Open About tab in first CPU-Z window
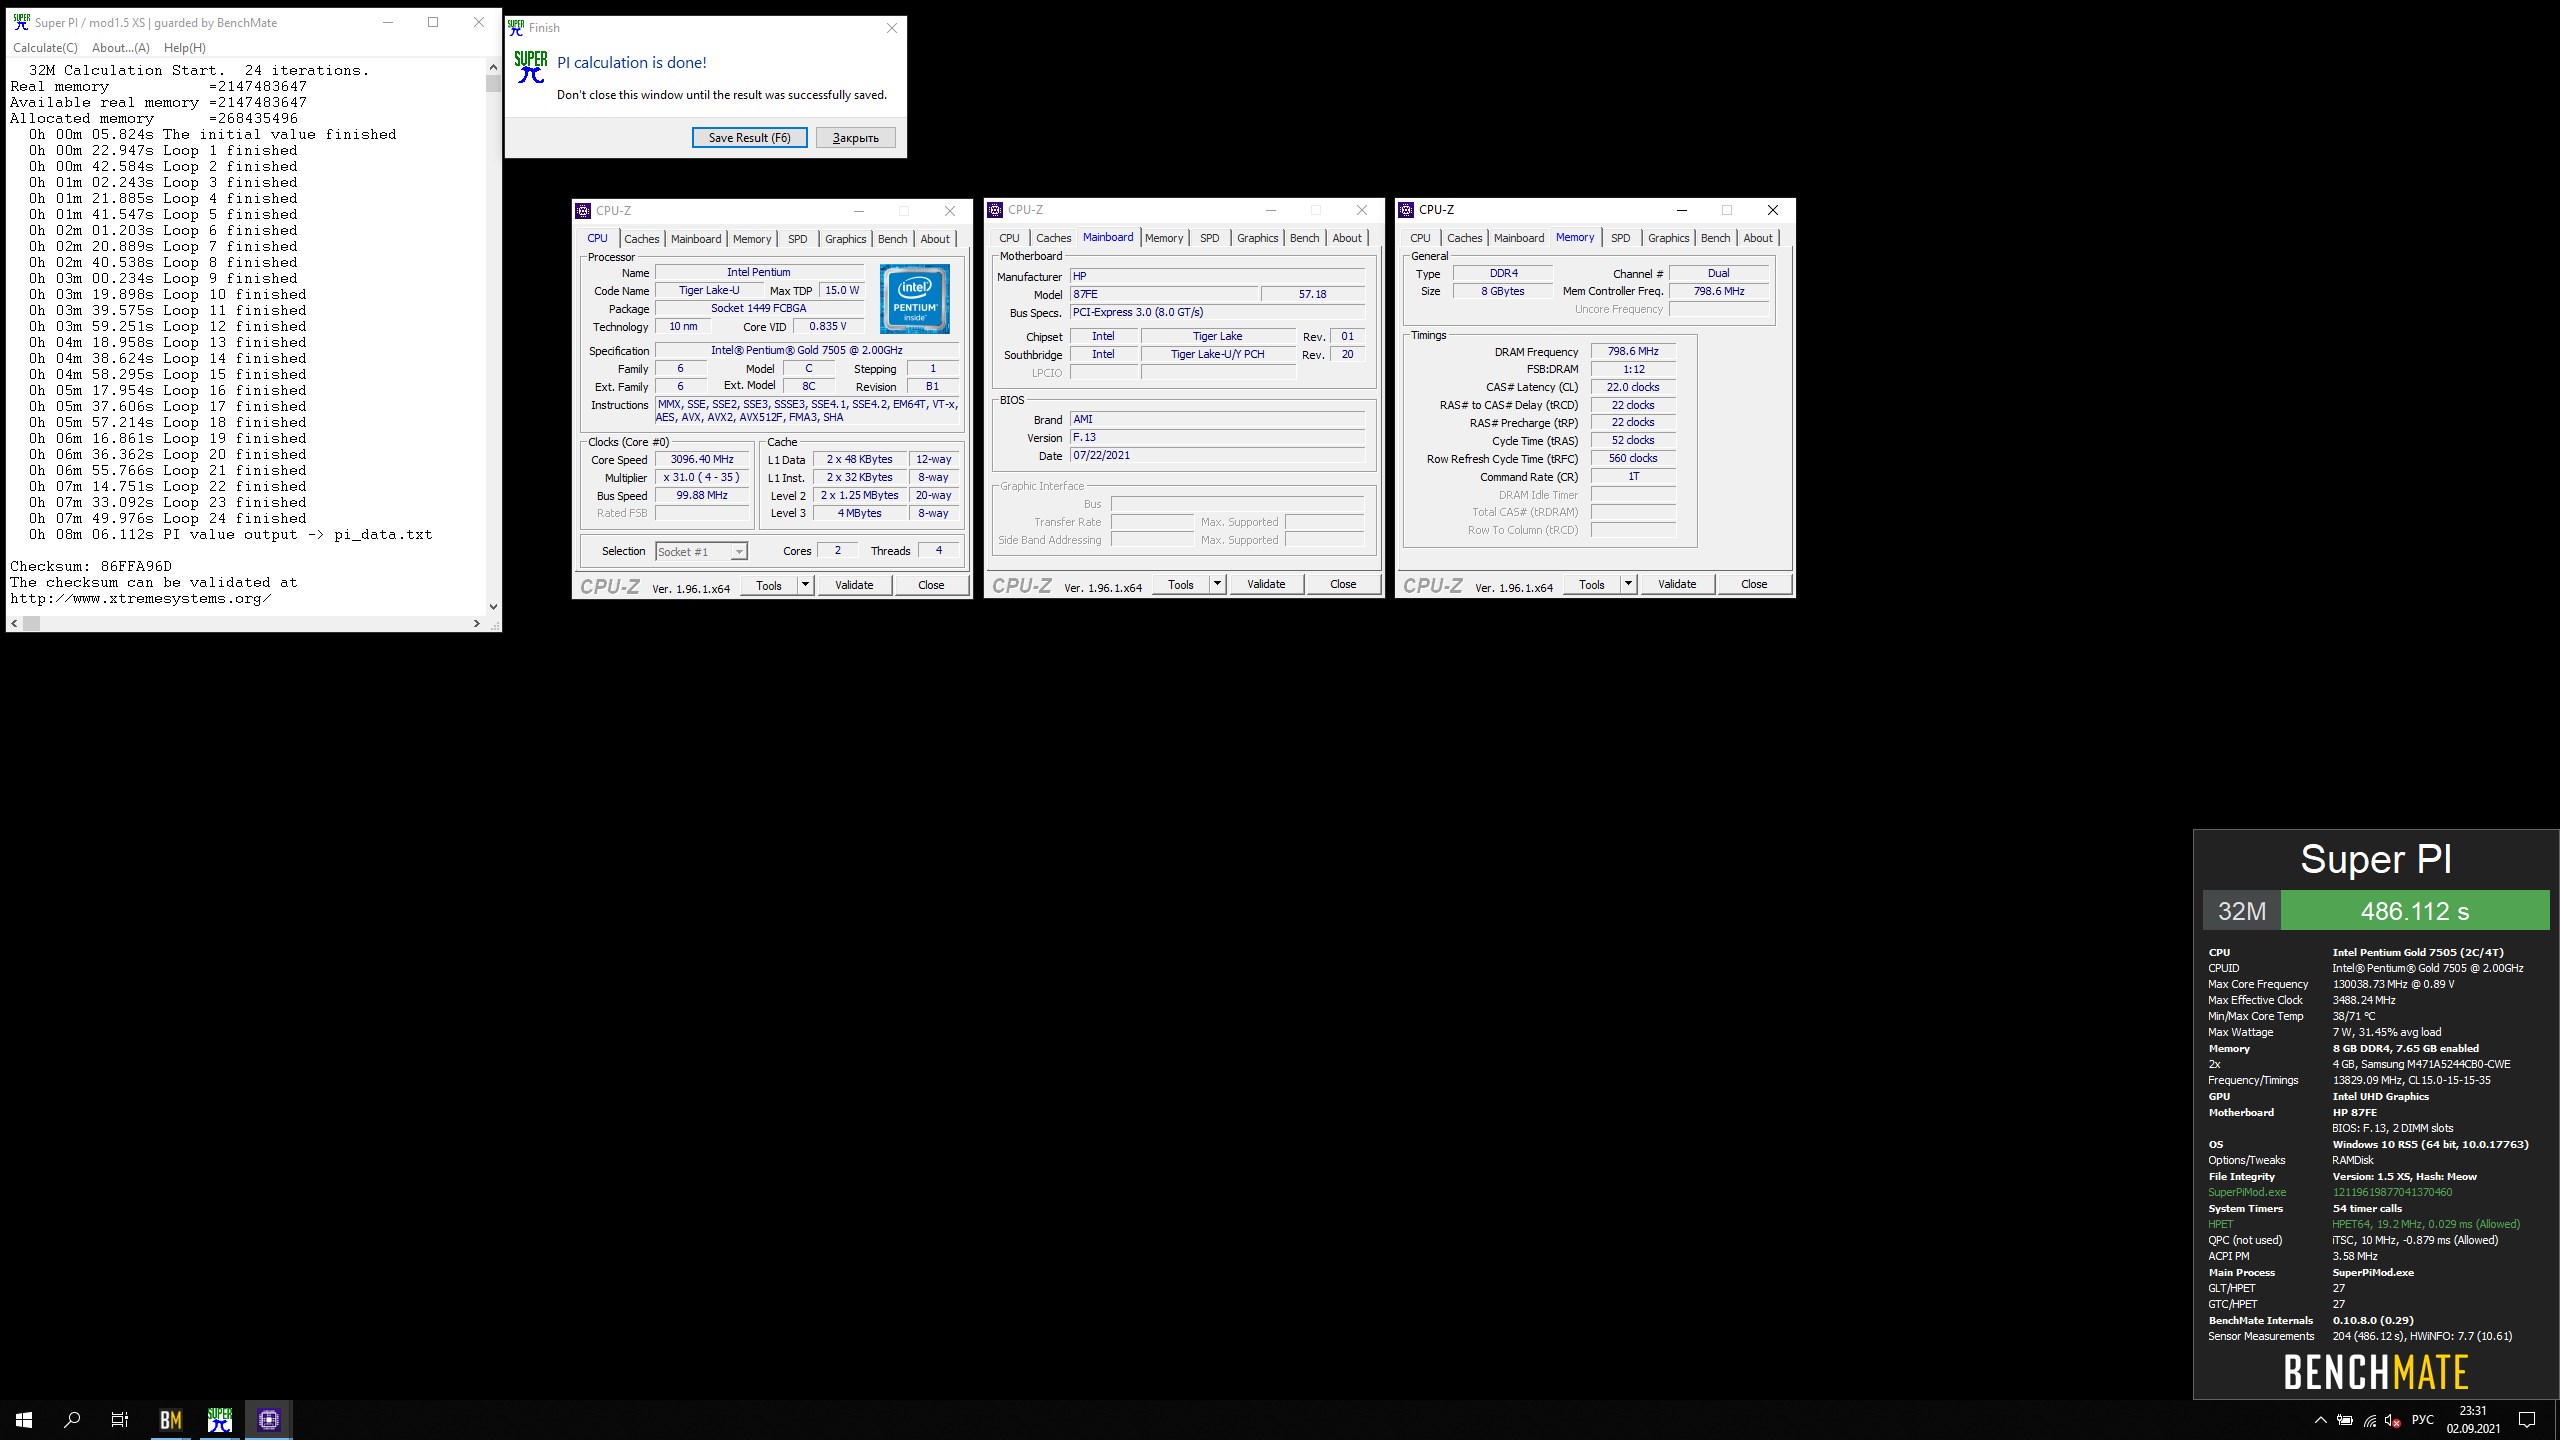 pyautogui.click(x=935, y=239)
